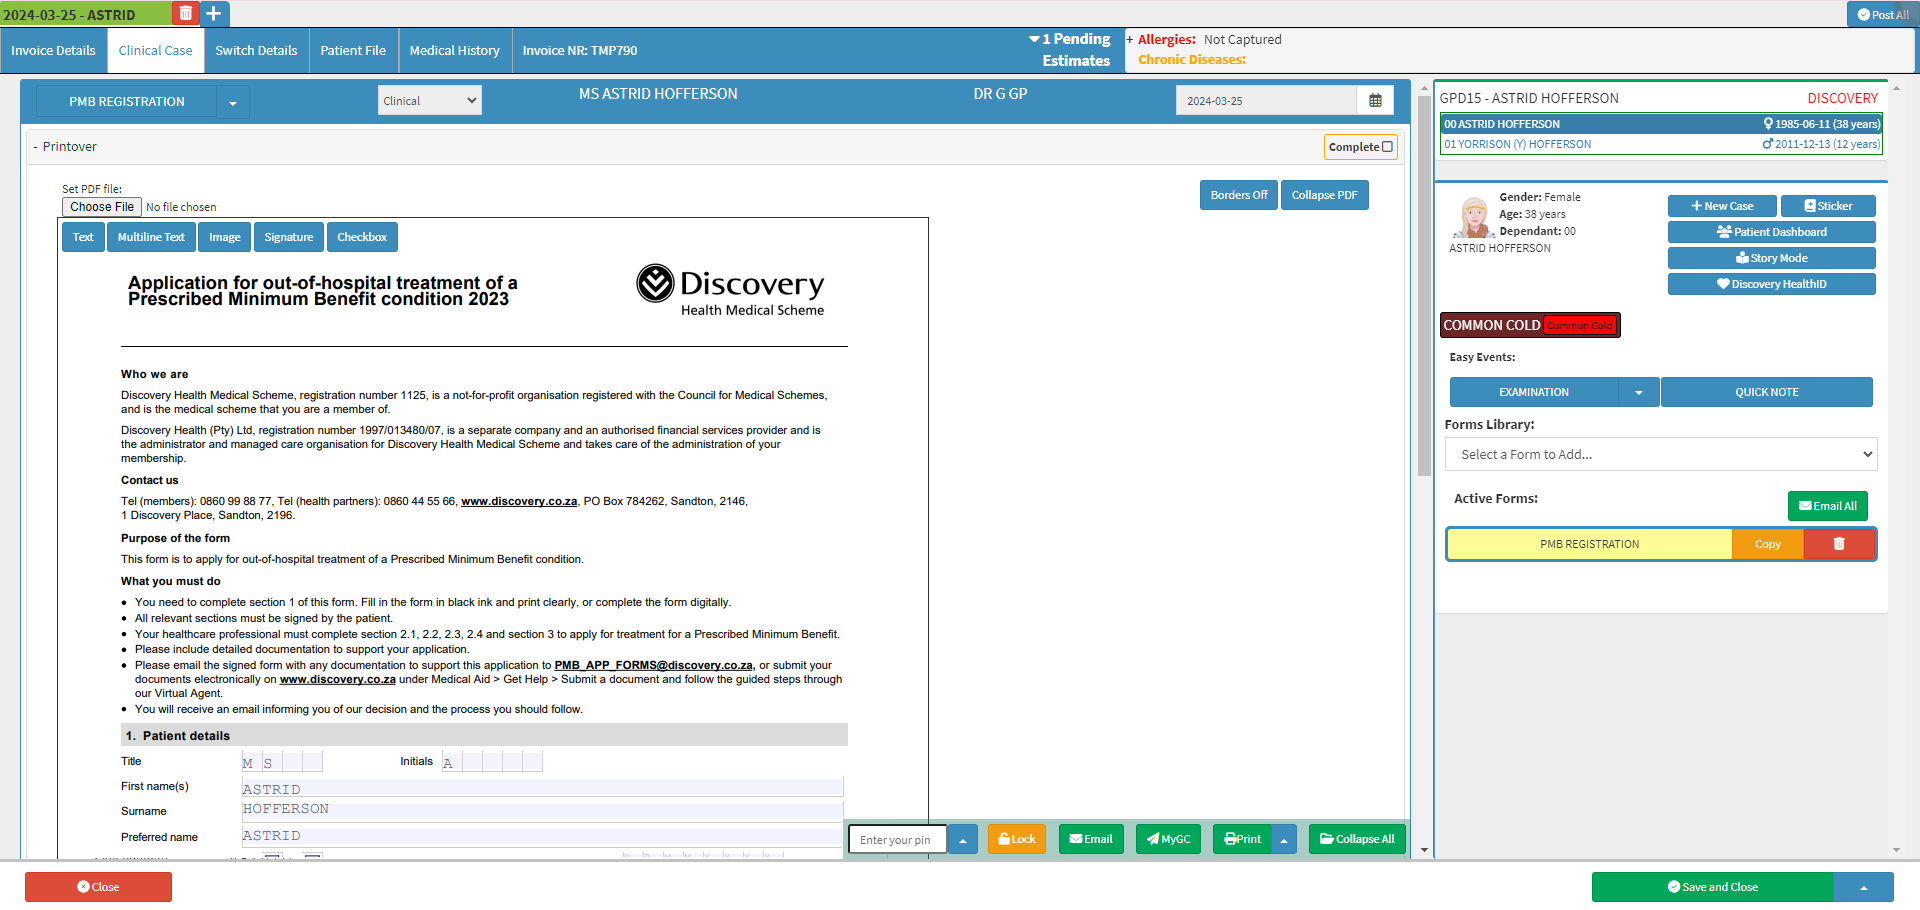This screenshot has width=1920, height=910.
Task: Select the Invoice NR: TMP790 tab
Action: 580,51
